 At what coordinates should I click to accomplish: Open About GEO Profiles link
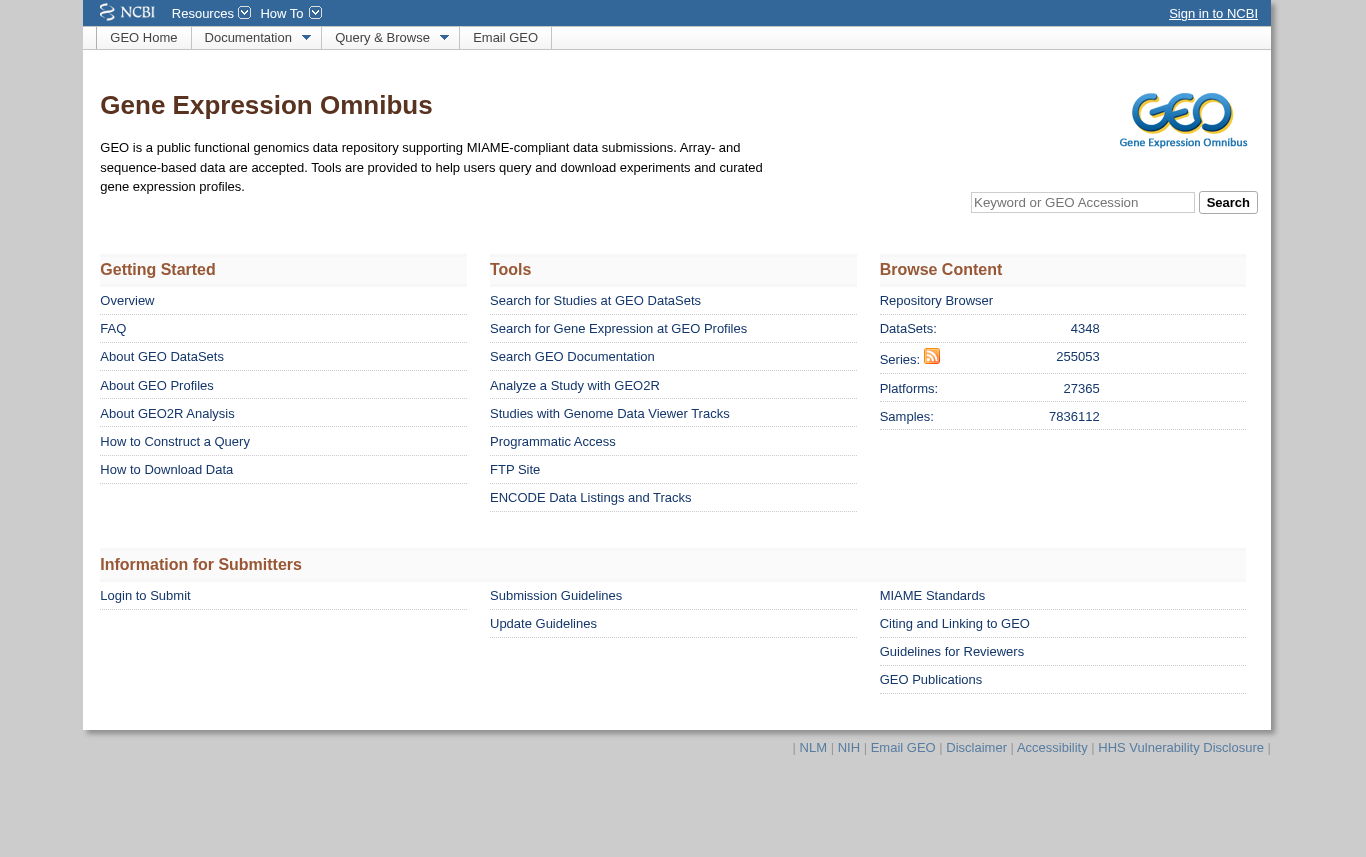point(157,386)
